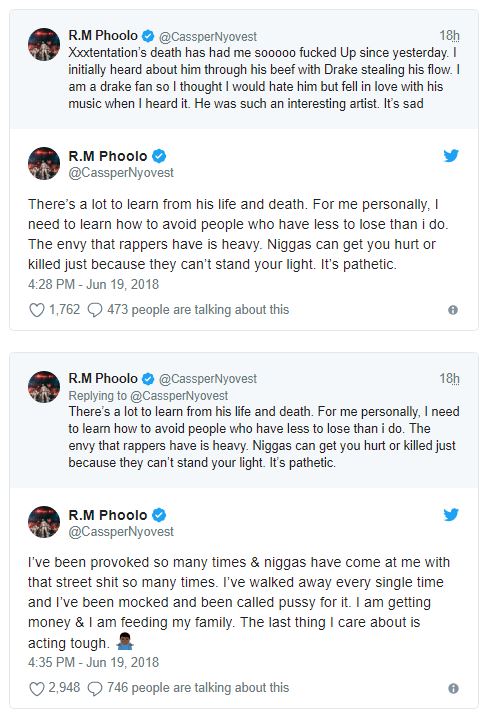Like the tweet with 2,948 likes

pos(37,688)
